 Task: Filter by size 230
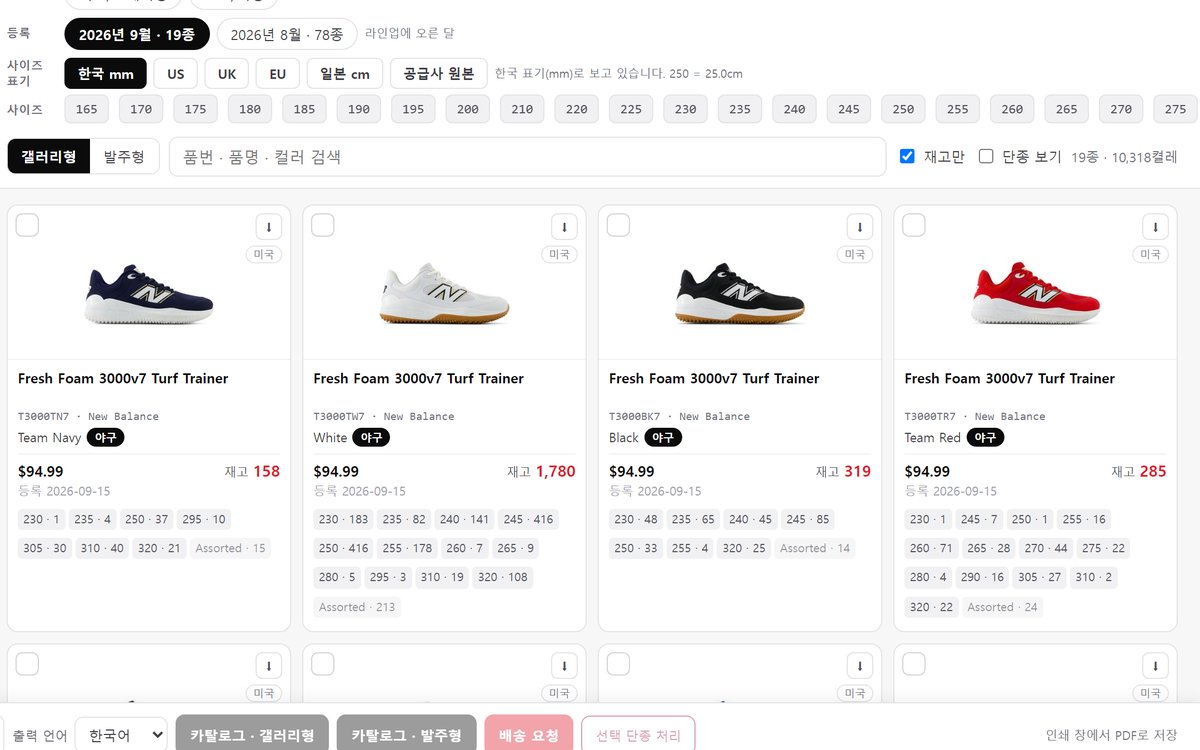686,109
